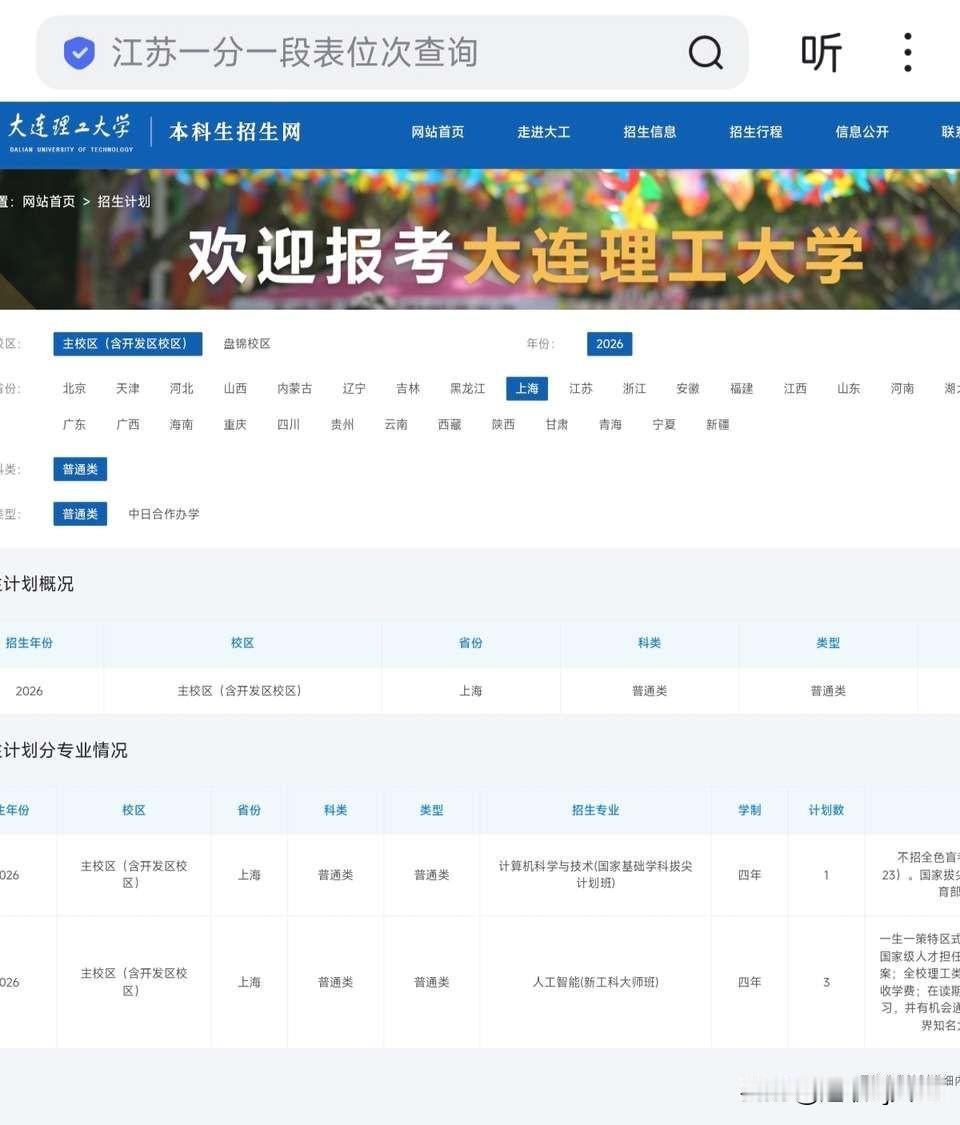The image size is (960, 1125).
Task: Select 山东 province filter
Action: 849,388
